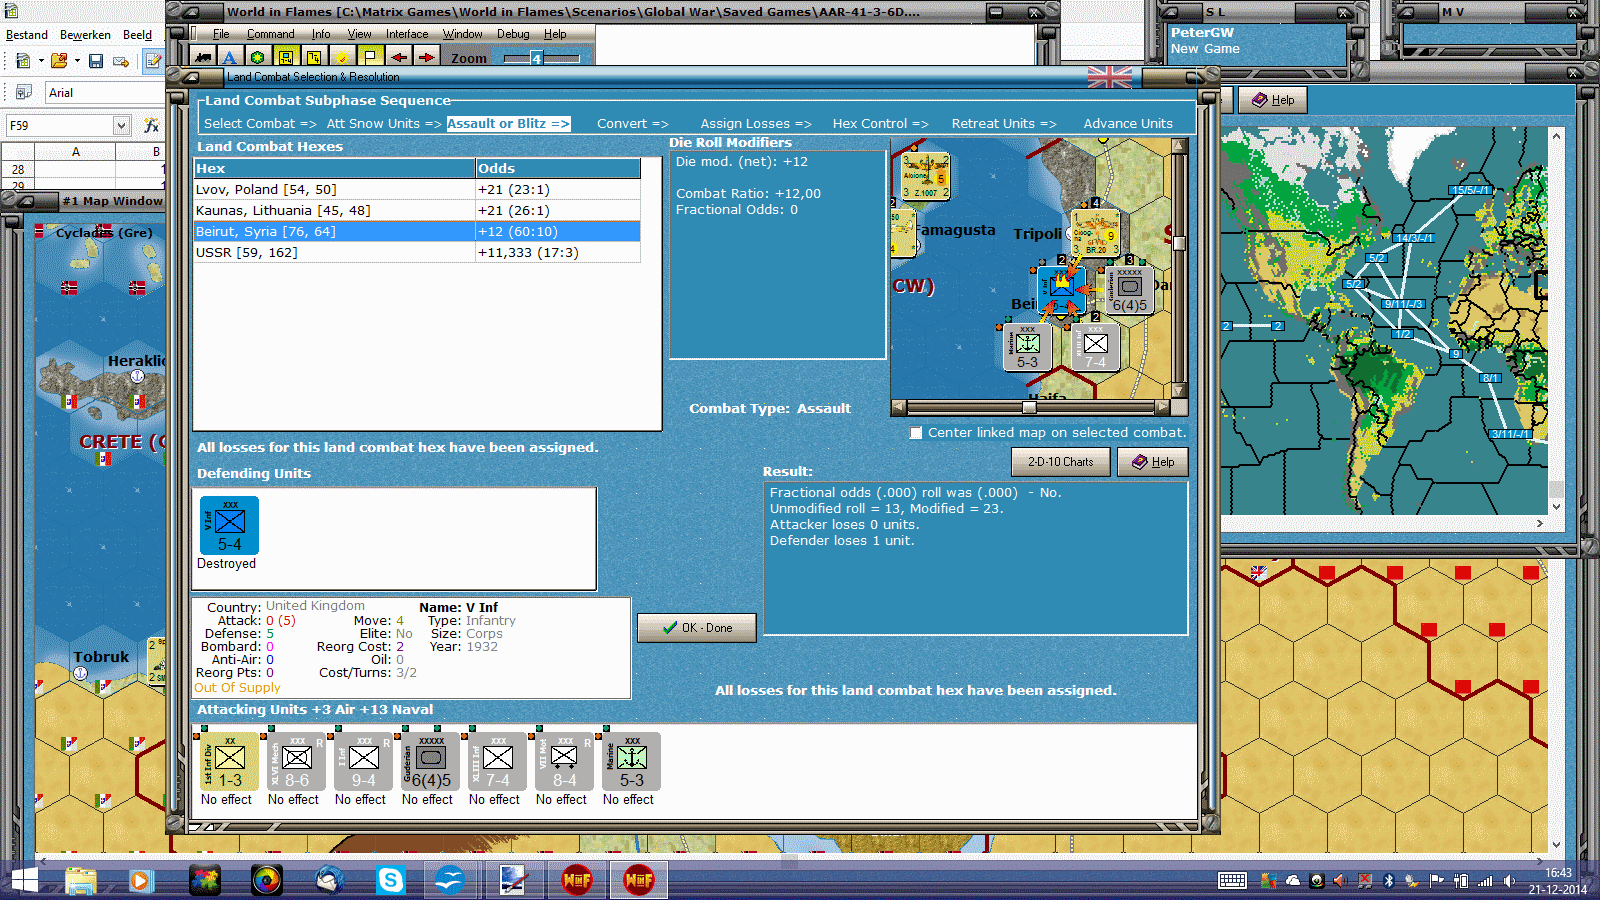
Task: Select the XLVI Mech 8-6 attacker counter
Action: coord(294,762)
